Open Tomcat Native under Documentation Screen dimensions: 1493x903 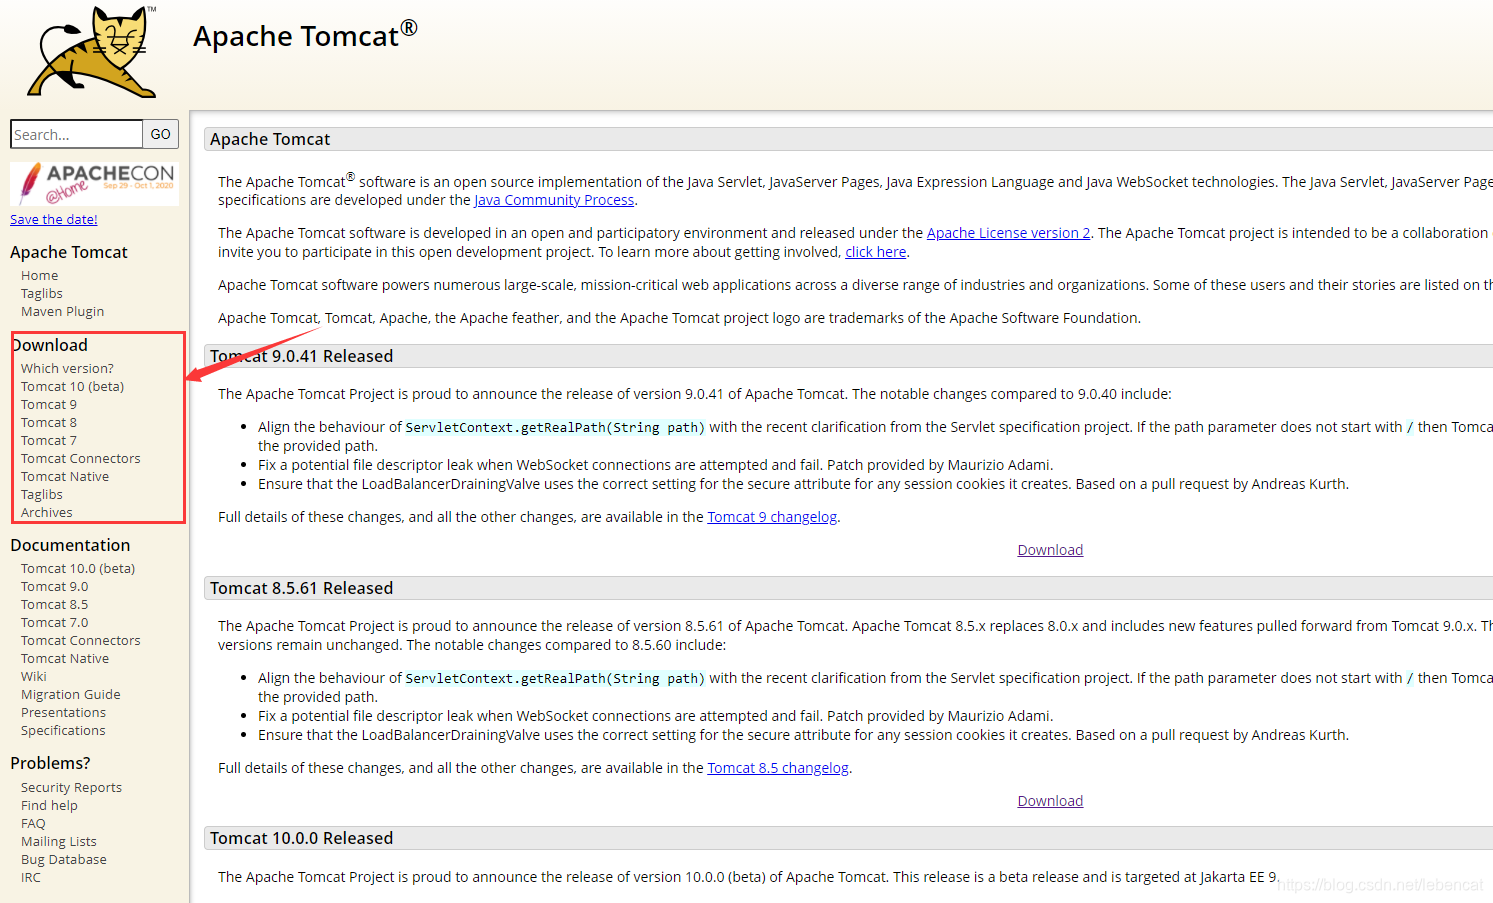pos(65,658)
